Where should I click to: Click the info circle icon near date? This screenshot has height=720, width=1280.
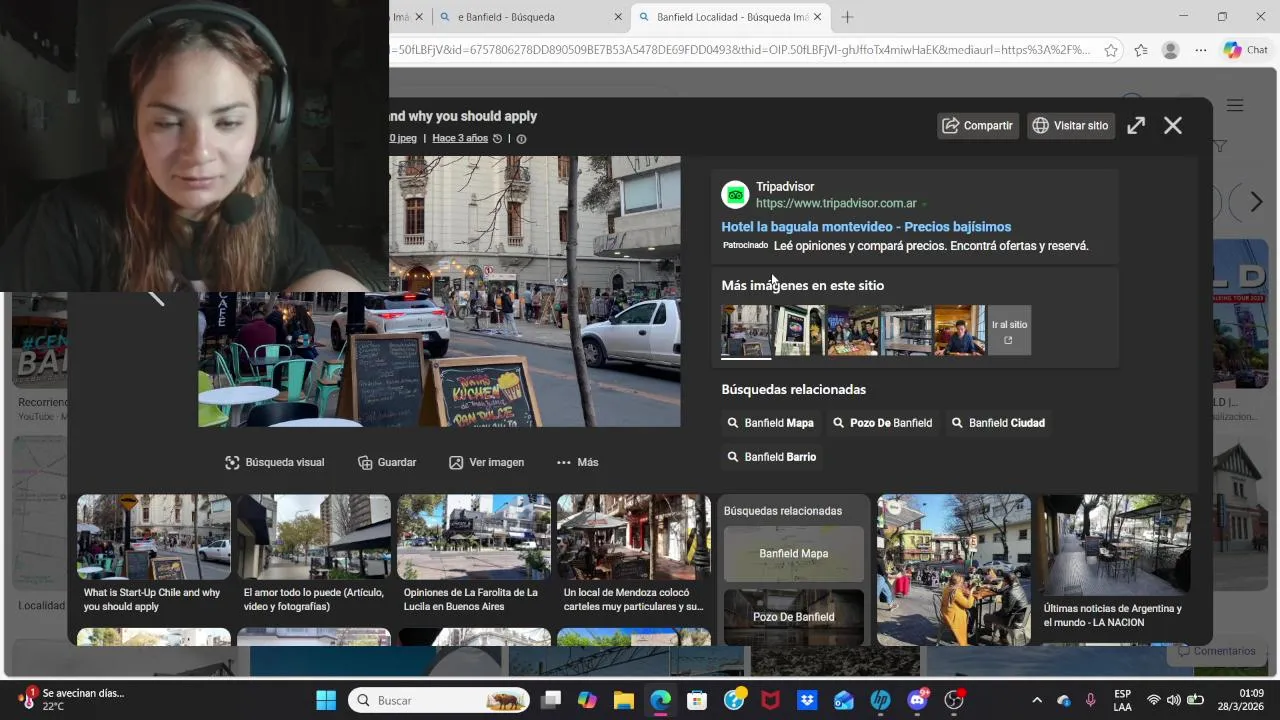coord(521,139)
